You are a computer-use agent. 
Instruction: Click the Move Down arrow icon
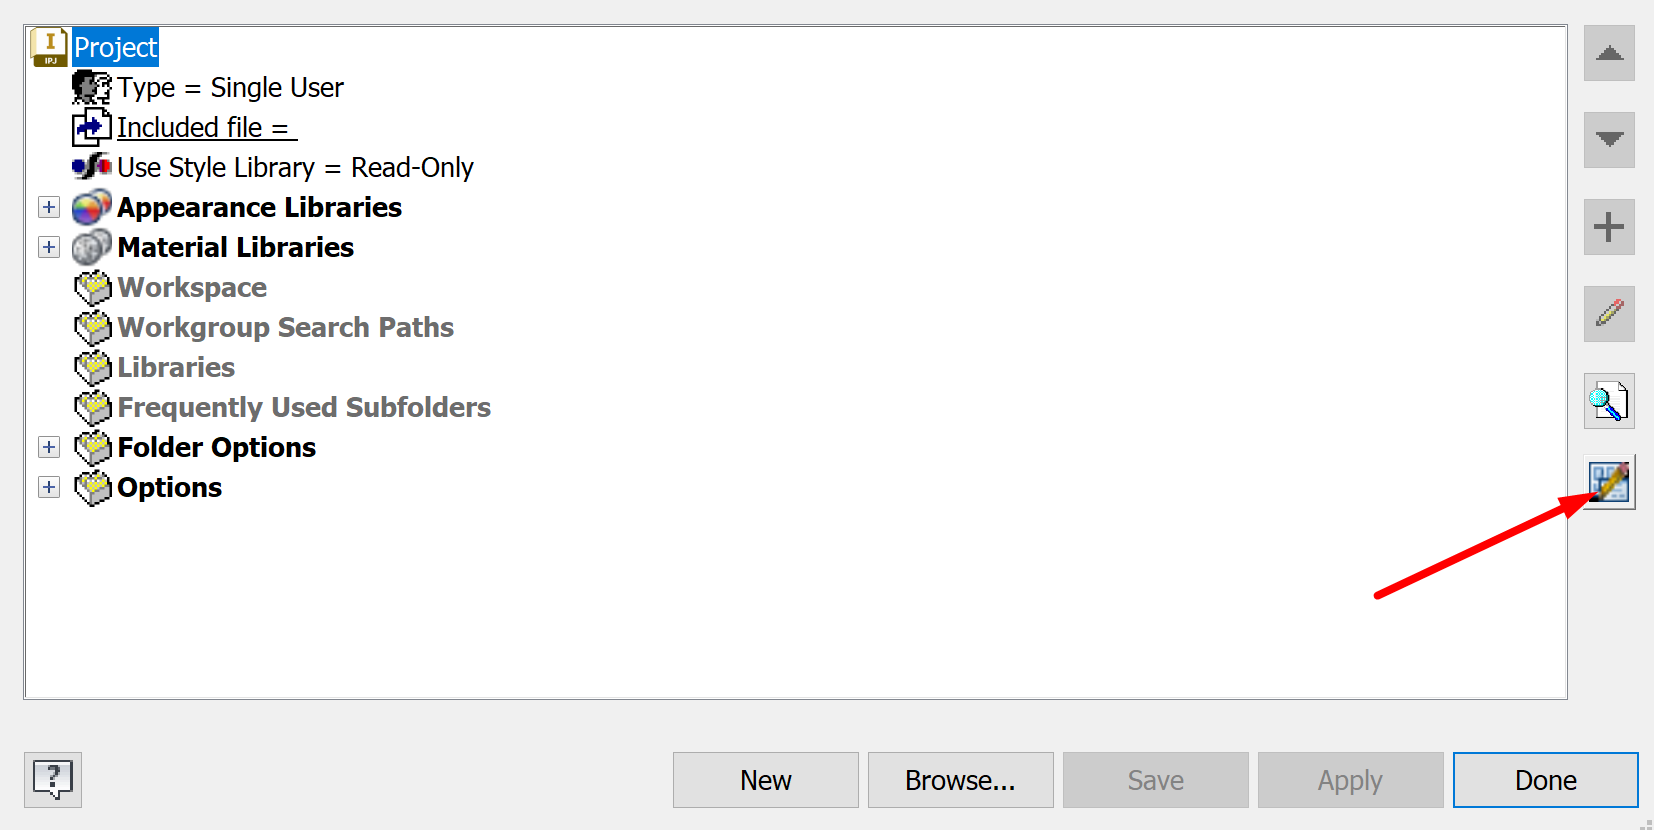click(1608, 140)
